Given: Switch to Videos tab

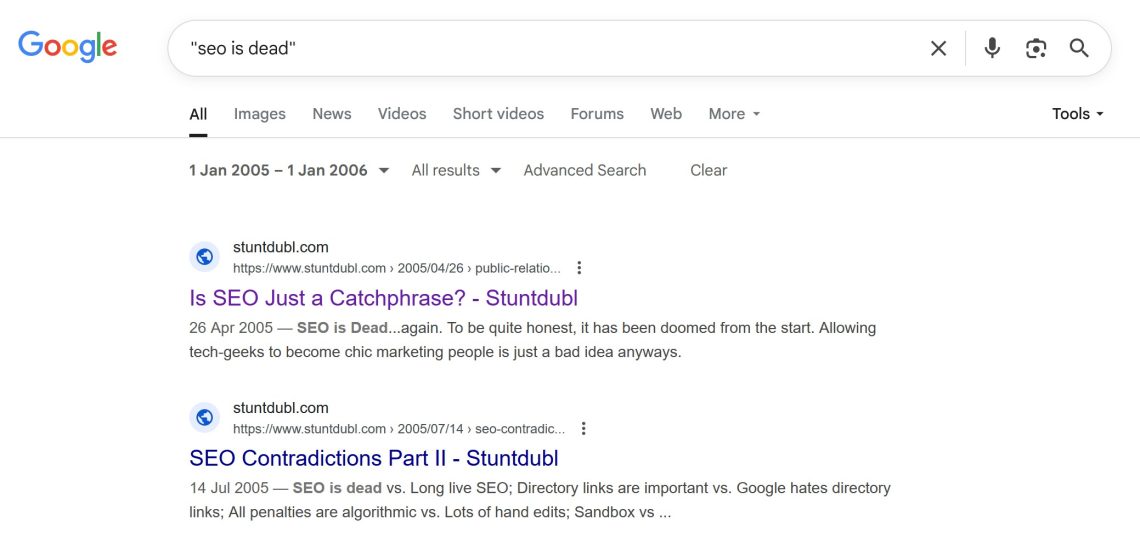Looking at the screenshot, I should pyautogui.click(x=402, y=114).
